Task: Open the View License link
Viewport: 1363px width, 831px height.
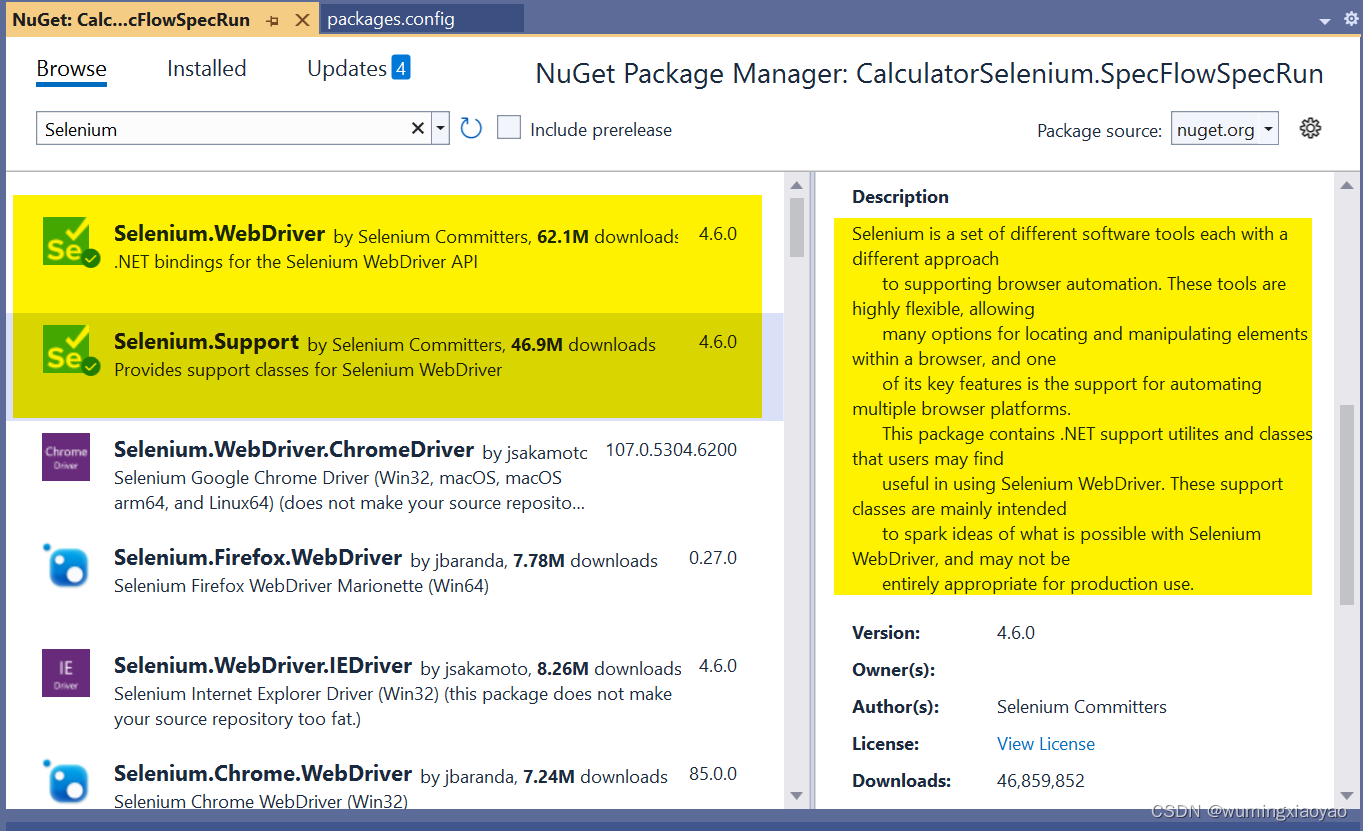Action: click(1046, 744)
